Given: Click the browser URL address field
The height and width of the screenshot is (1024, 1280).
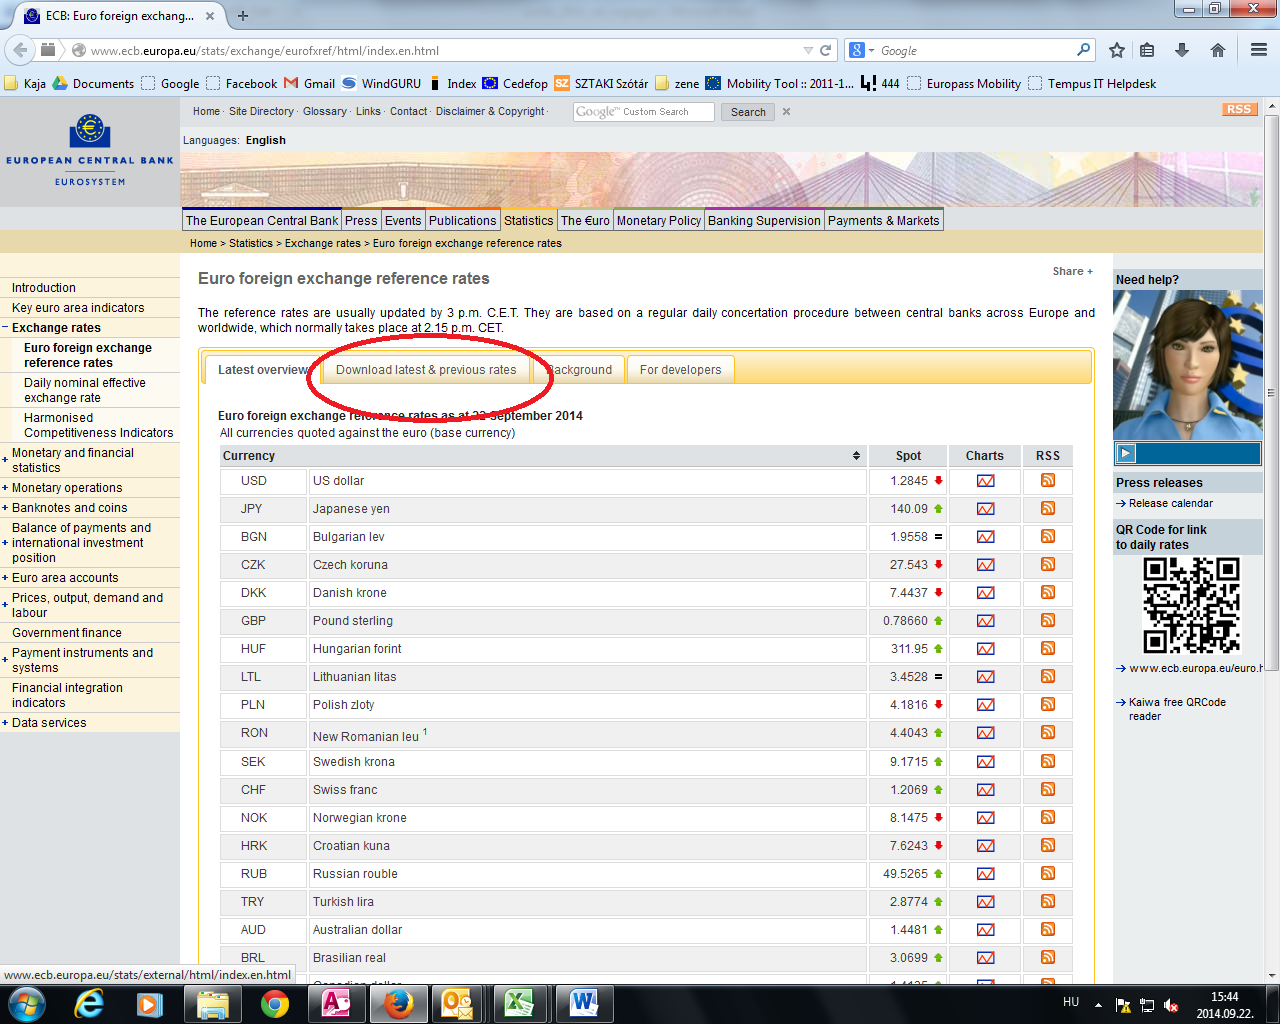Looking at the screenshot, I should (440, 50).
